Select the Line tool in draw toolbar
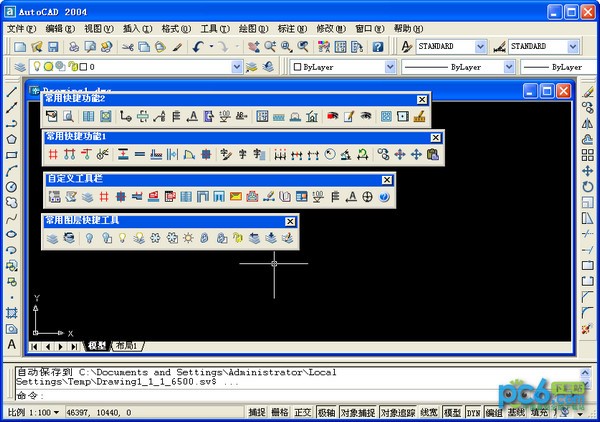 tap(11, 92)
